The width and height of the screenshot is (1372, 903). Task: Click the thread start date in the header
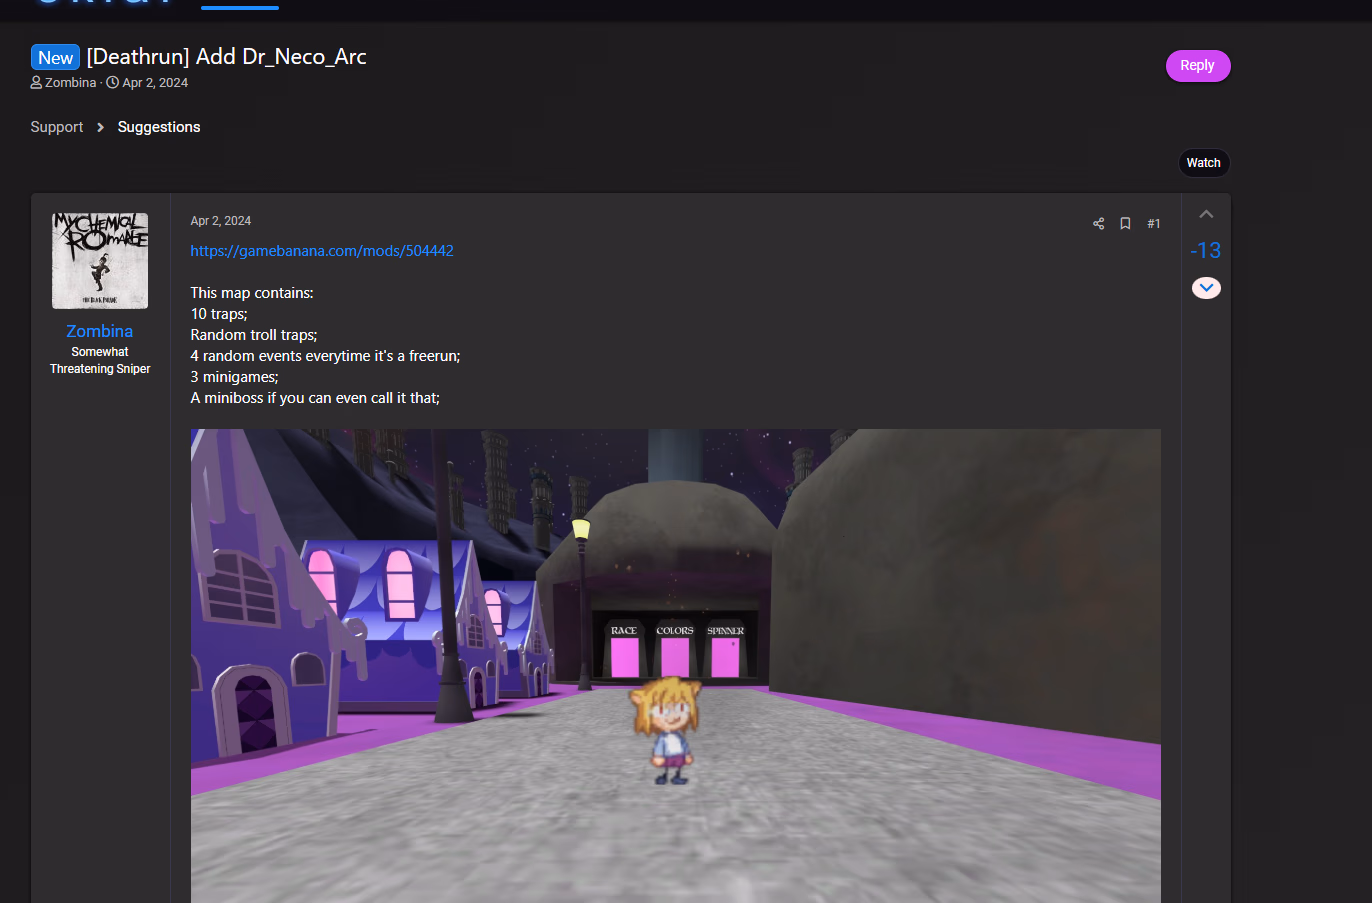tap(155, 83)
